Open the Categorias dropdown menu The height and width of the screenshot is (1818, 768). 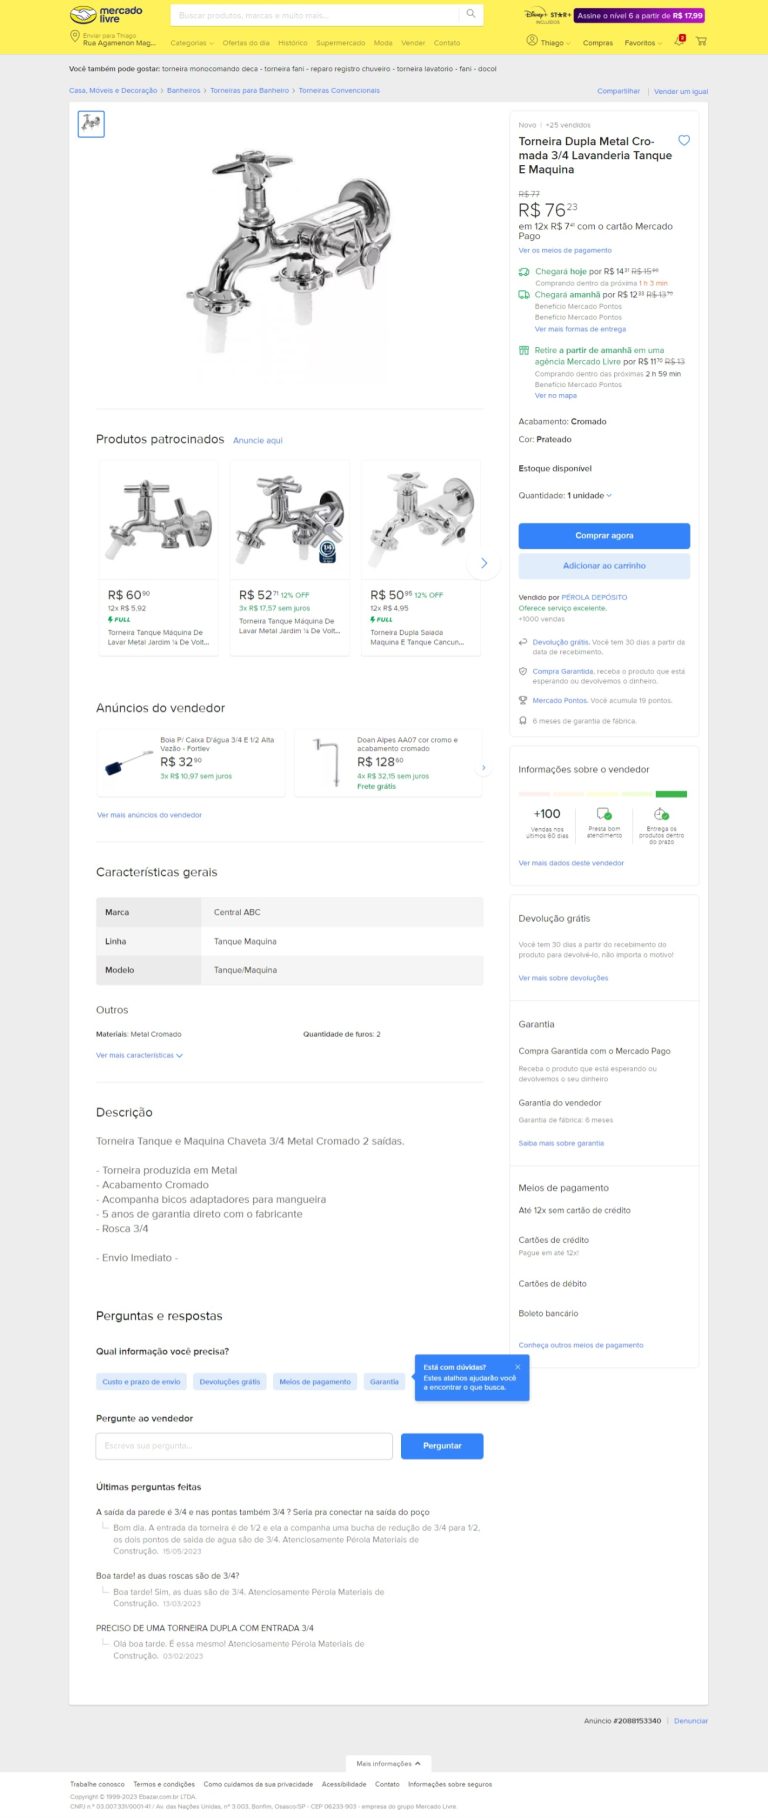[x=192, y=43]
